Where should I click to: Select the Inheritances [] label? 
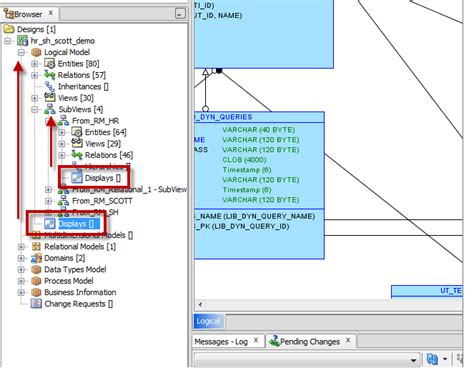coord(83,86)
